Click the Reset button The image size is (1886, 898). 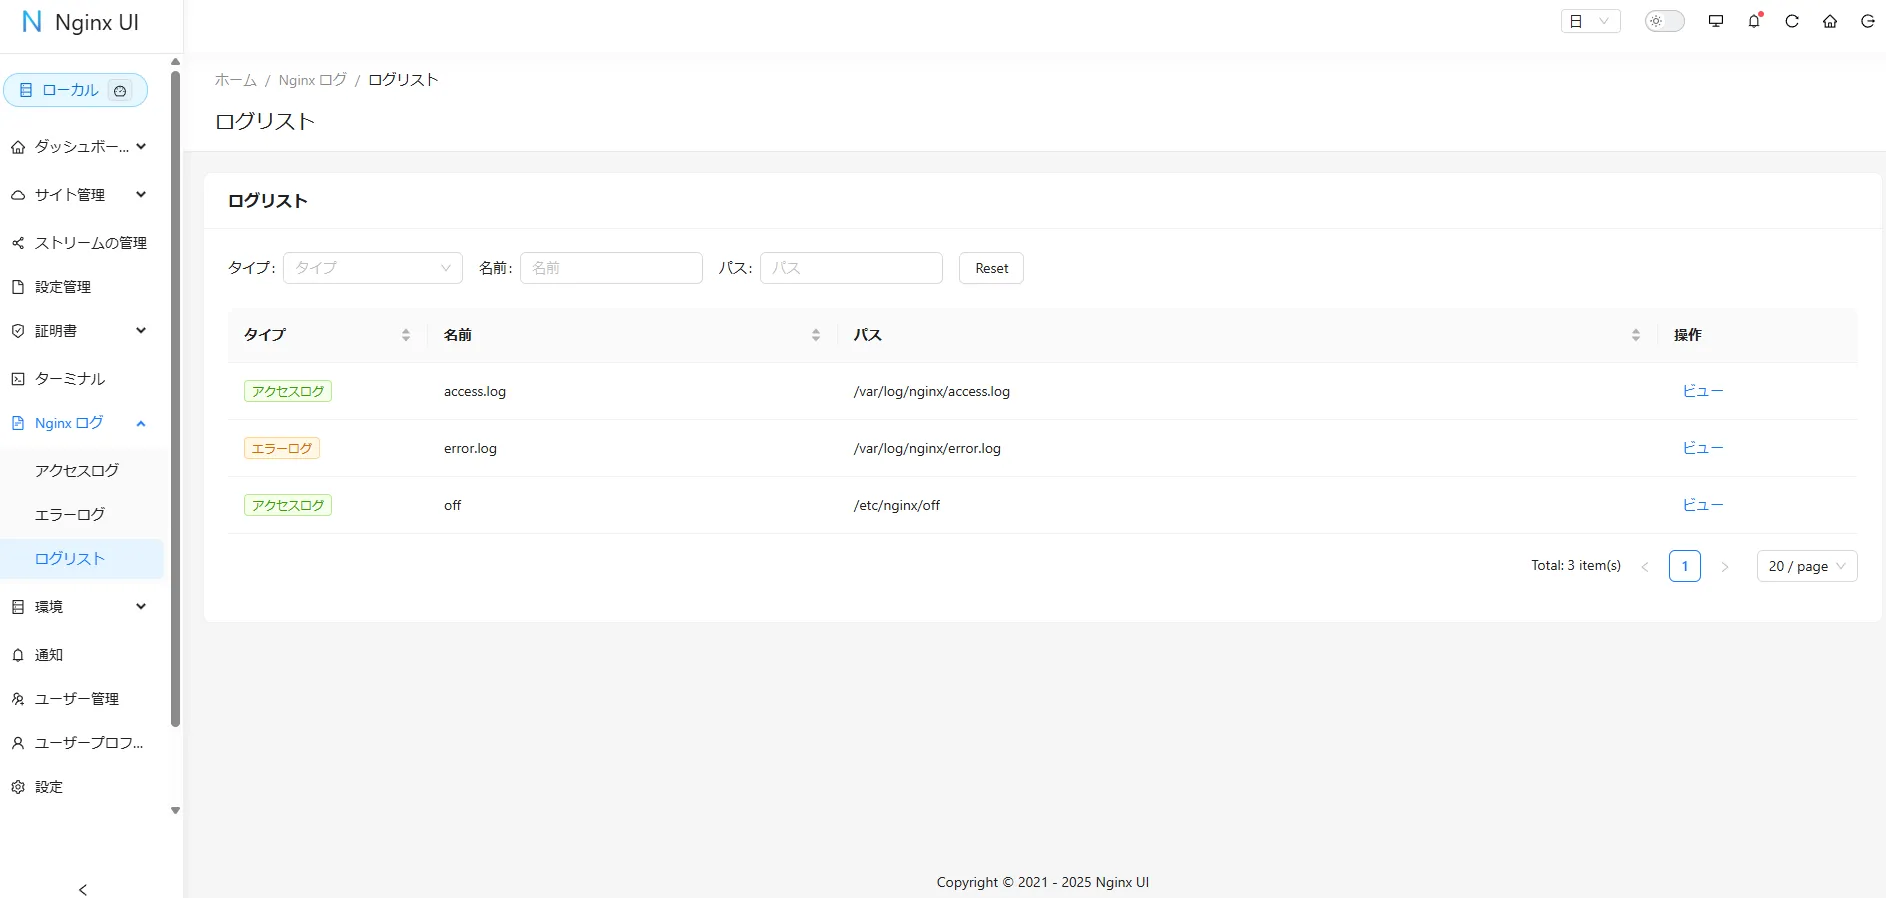coord(991,268)
